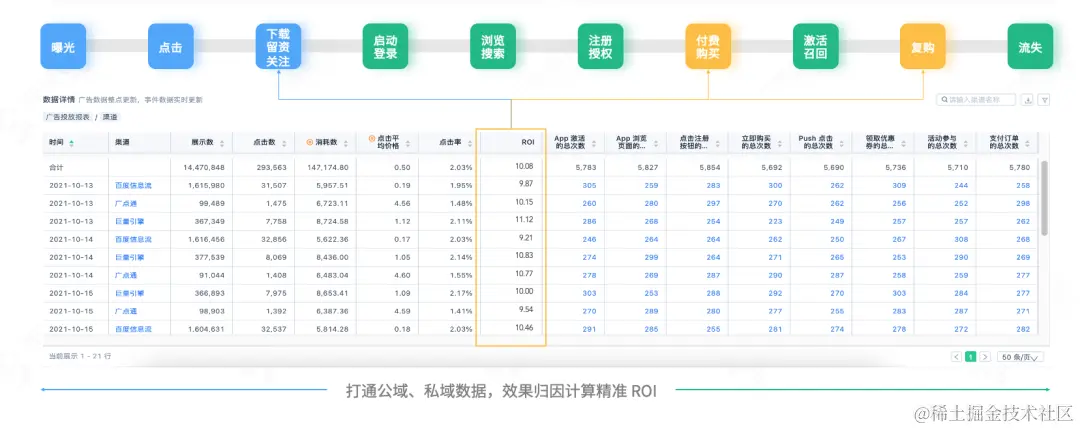Open 巨量引擎 link in 2021-10-13 row
The image size is (1080, 430).
click(x=129, y=221)
